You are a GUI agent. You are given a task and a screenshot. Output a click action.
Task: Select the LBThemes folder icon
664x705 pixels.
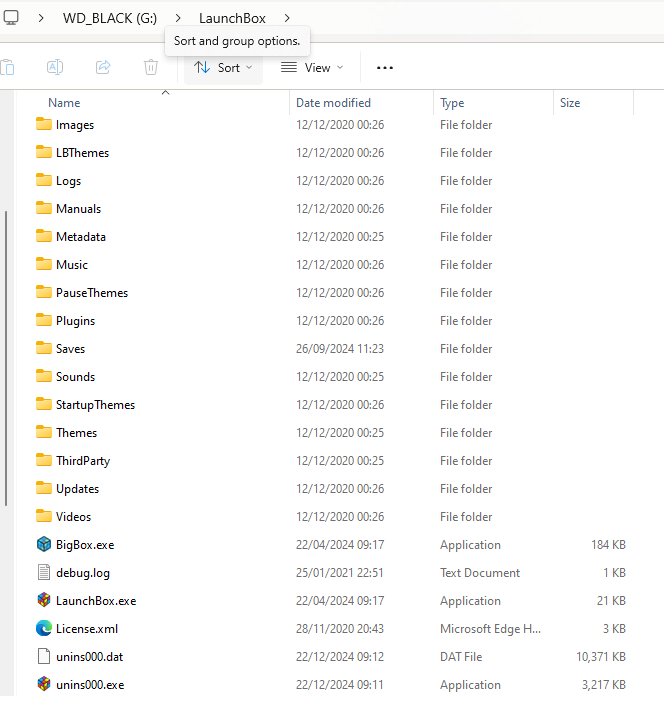pyautogui.click(x=44, y=152)
